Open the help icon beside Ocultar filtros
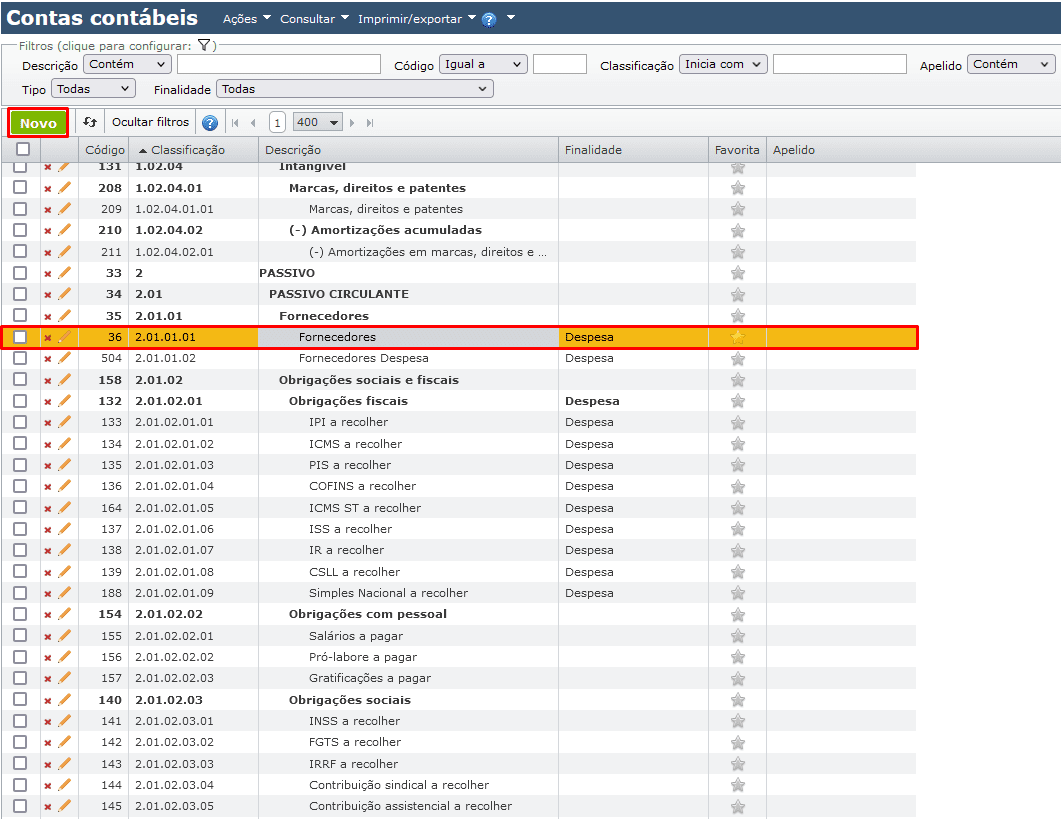 pos(210,123)
